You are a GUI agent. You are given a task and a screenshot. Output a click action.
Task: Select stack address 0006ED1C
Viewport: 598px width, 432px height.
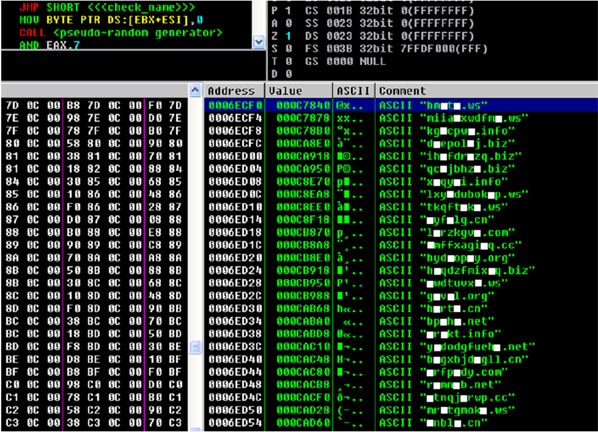point(235,245)
